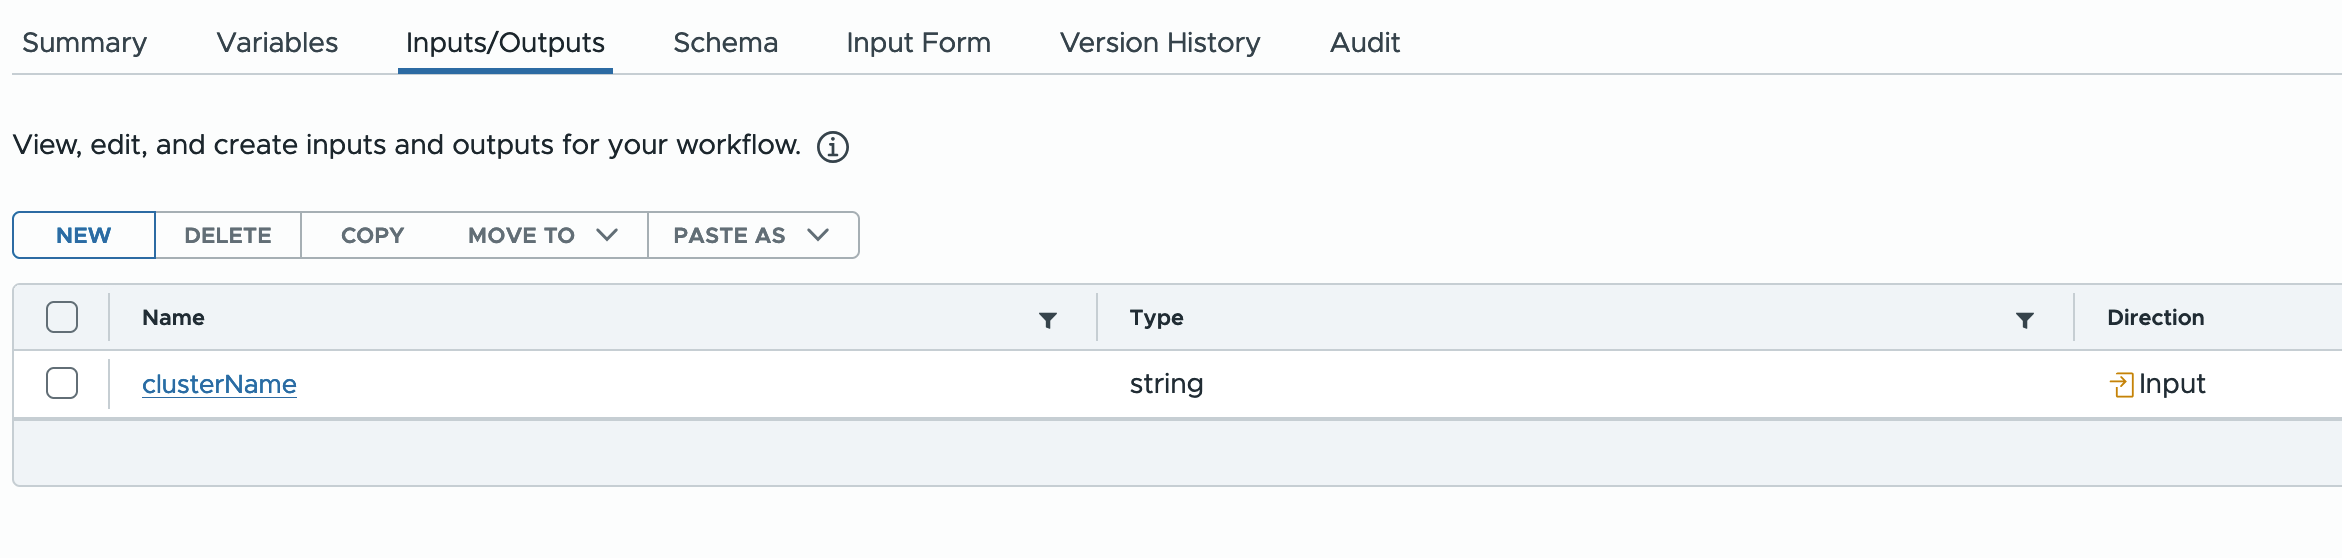Open the clusterName parameter link
The width and height of the screenshot is (2342, 558).
(219, 384)
